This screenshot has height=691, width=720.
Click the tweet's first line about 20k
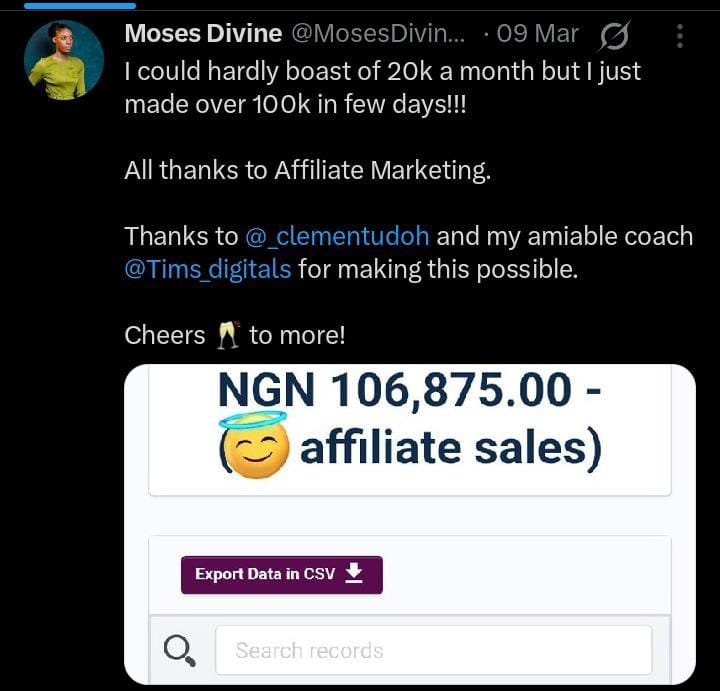(x=382, y=72)
